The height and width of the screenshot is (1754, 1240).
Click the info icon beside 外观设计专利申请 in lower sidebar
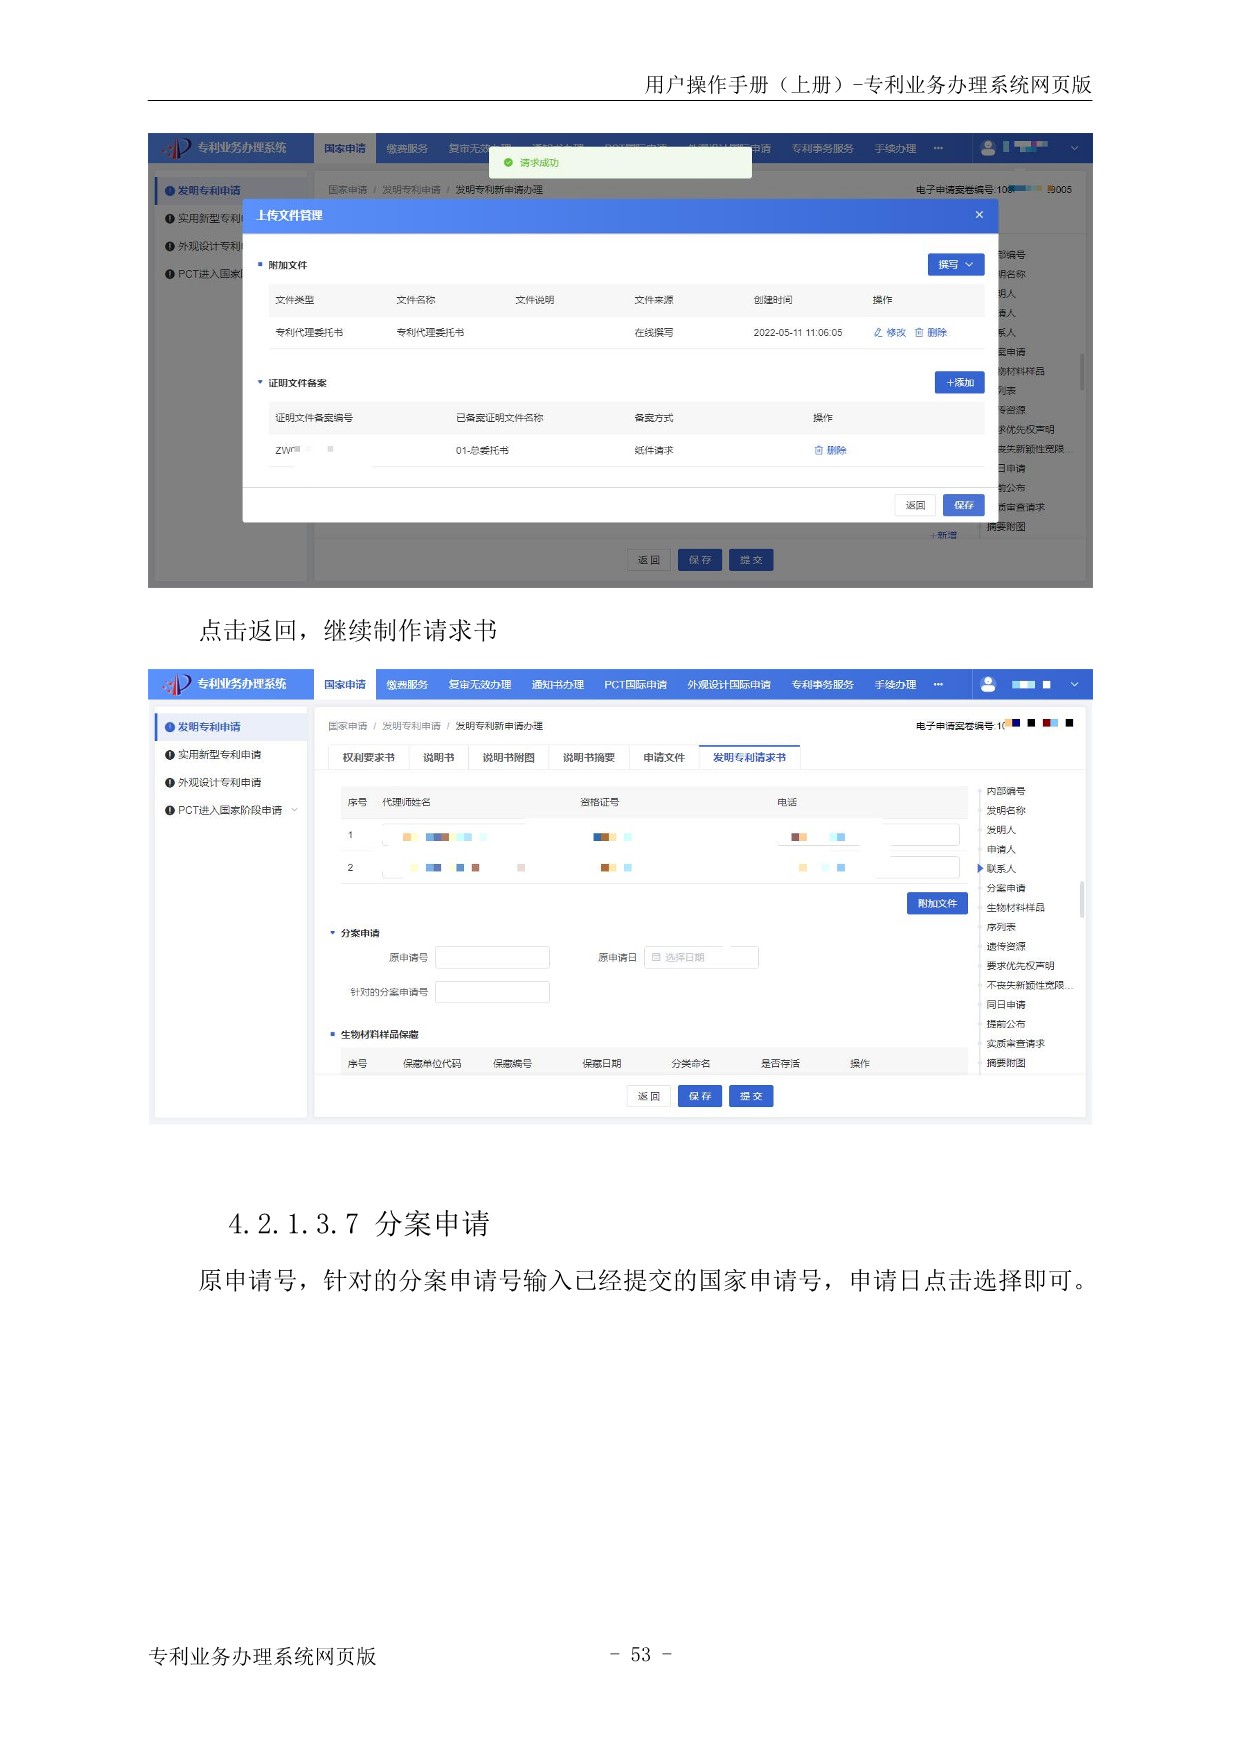pyautogui.click(x=170, y=783)
